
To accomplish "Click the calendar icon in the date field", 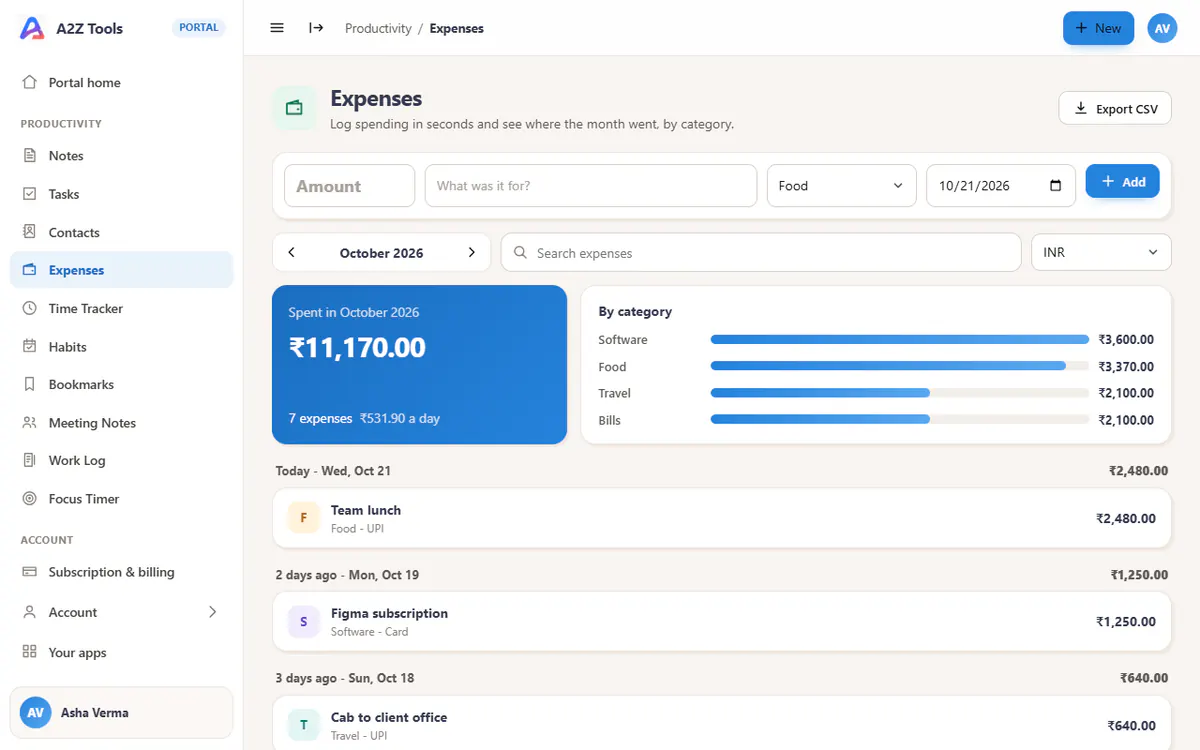I will click(1056, 186).
